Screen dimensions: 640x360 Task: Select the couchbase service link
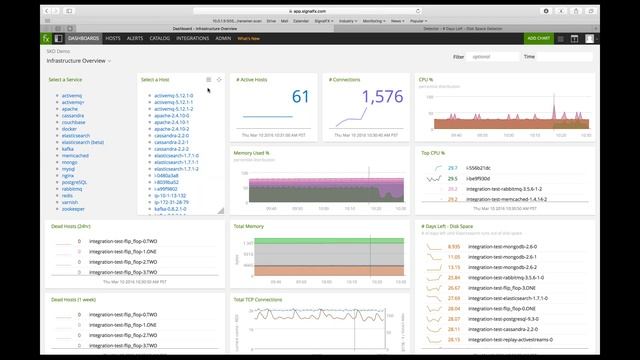73,122
